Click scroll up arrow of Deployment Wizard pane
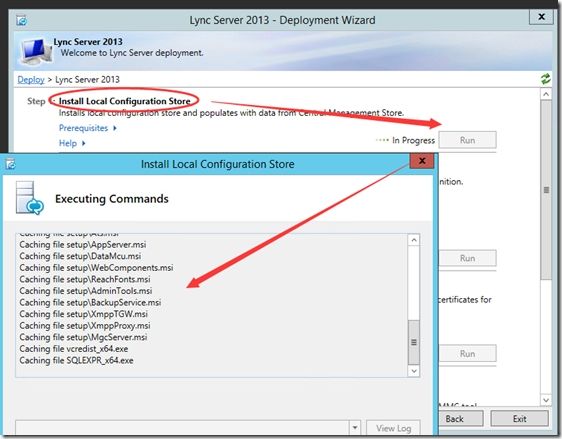This screenshot has width=562, height=439. (546, 94)
